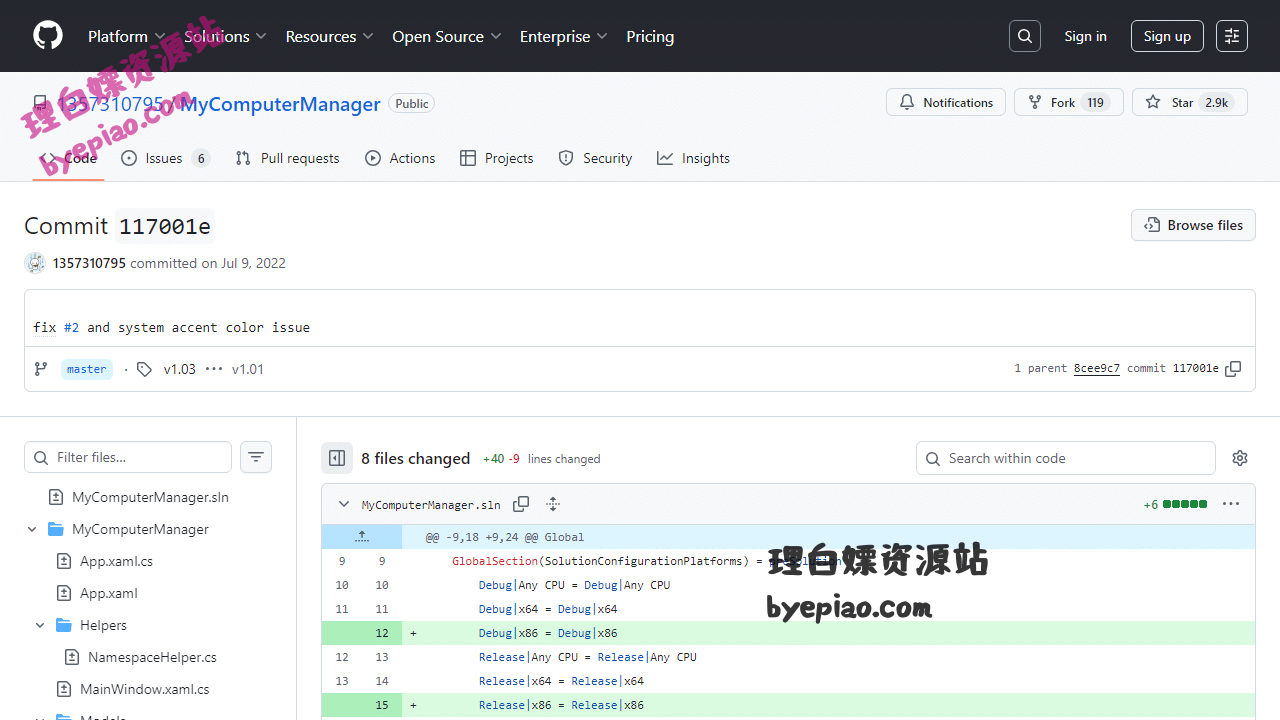Switch to the Issues tab

click(165, 158)
